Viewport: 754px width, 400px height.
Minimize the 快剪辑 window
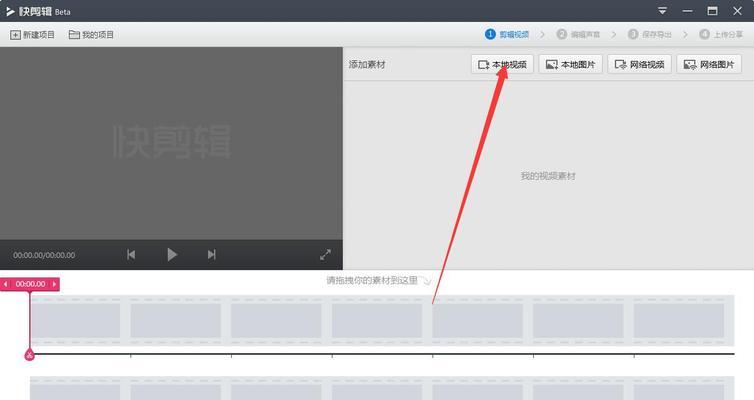[x=688, y=11]
